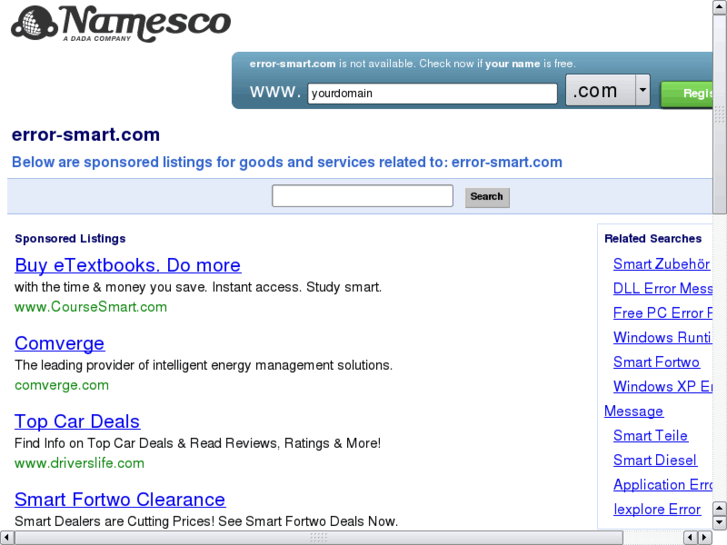727x545 pixels.
Task: Click the green Register button
Action: (x=687, y=94)
